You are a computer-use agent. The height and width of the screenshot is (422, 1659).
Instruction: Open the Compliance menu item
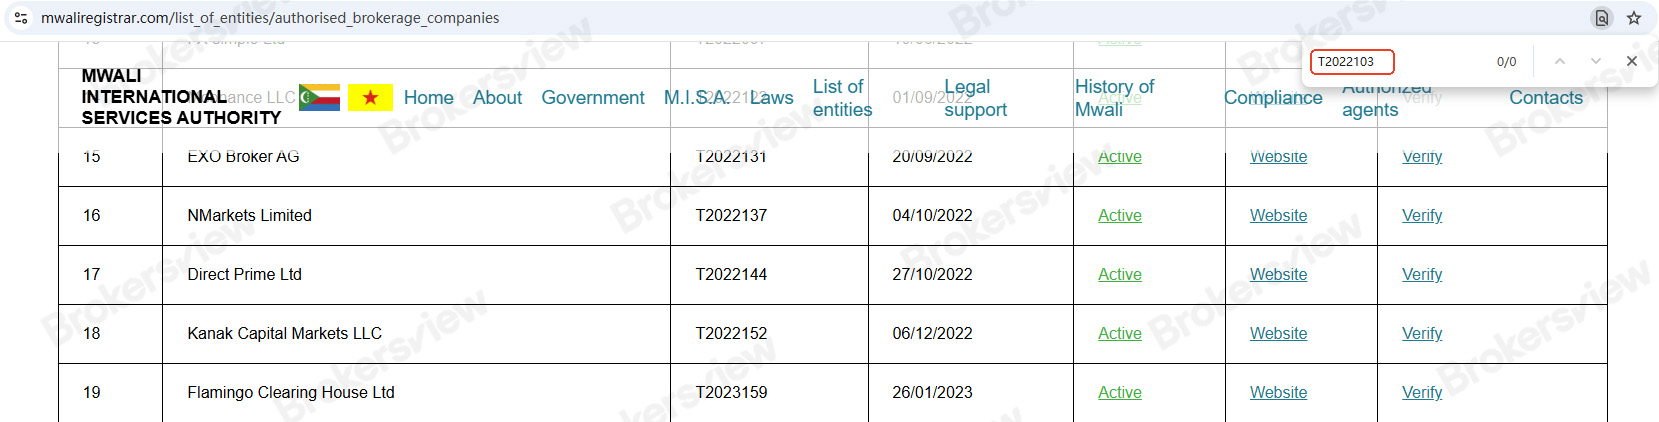1273,97
